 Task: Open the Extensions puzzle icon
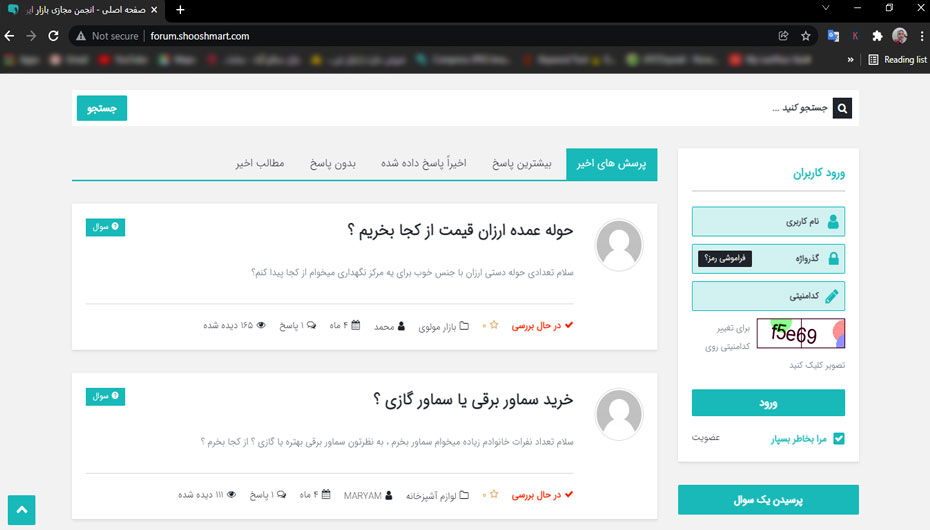[877, 36]
